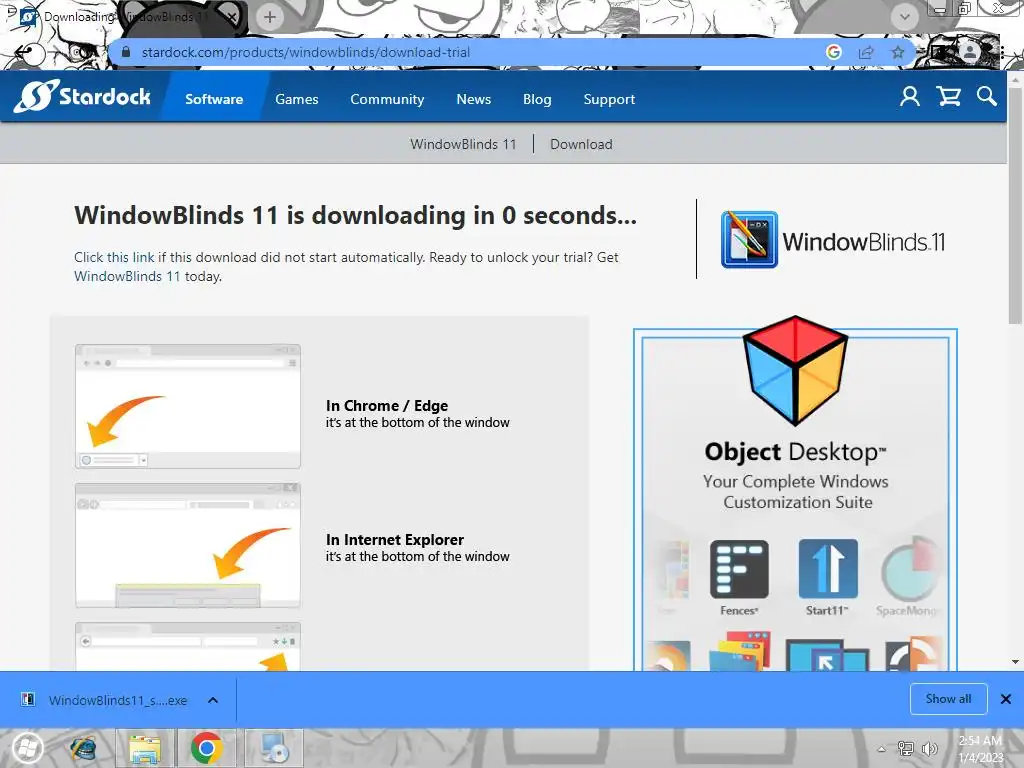Open the Software menu
Screen dimensions: 1024x768
(x=214, y=99)
